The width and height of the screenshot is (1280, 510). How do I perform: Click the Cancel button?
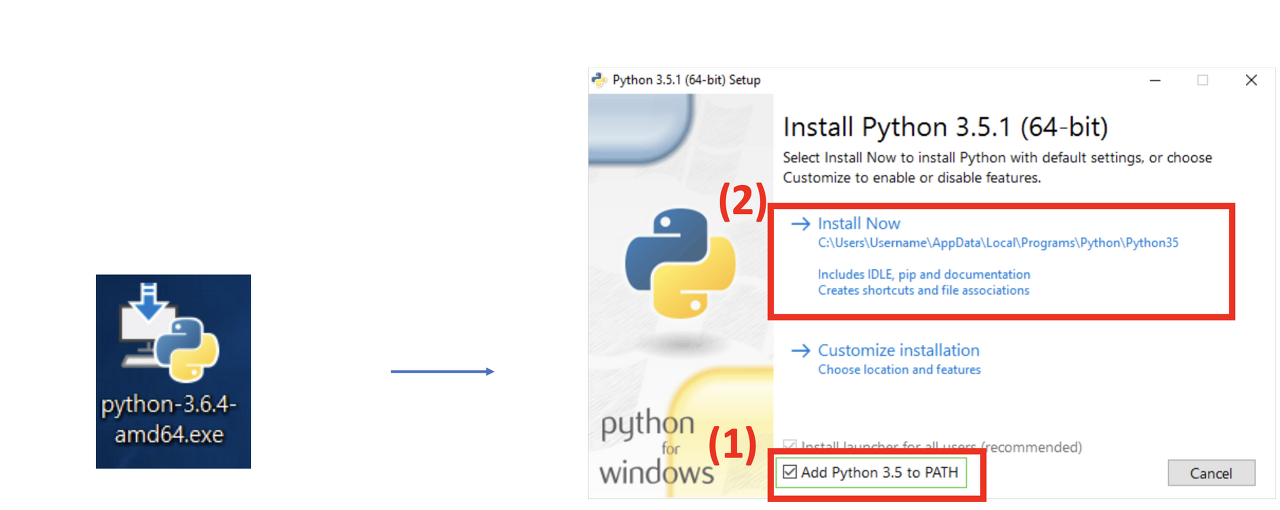pos(1211,473)
